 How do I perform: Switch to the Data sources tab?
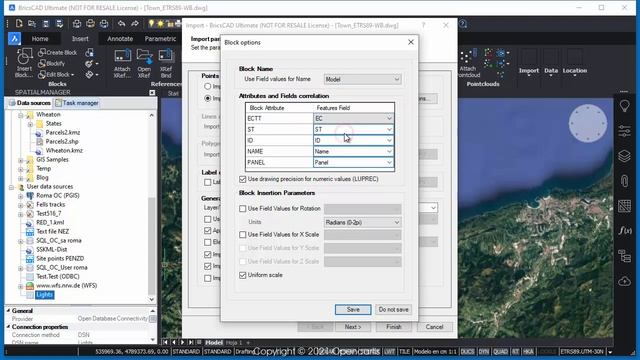tap(29, 103)
